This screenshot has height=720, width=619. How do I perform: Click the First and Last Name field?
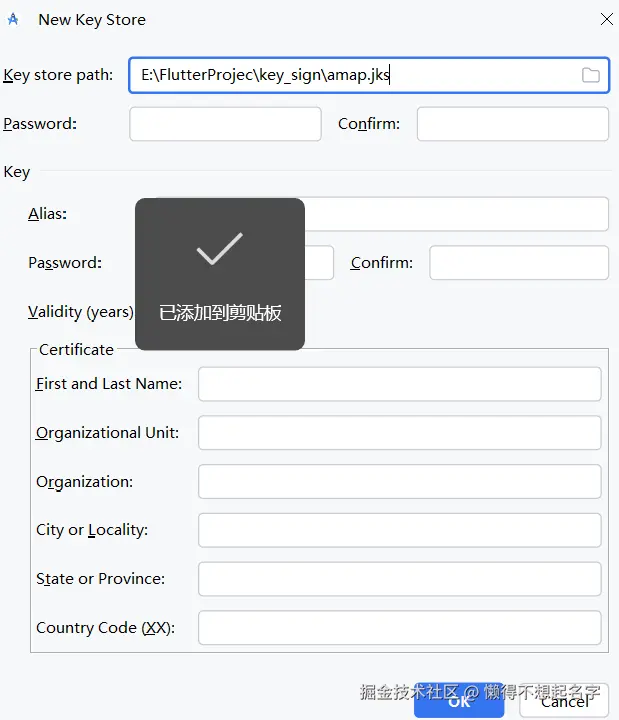point(399,384)
